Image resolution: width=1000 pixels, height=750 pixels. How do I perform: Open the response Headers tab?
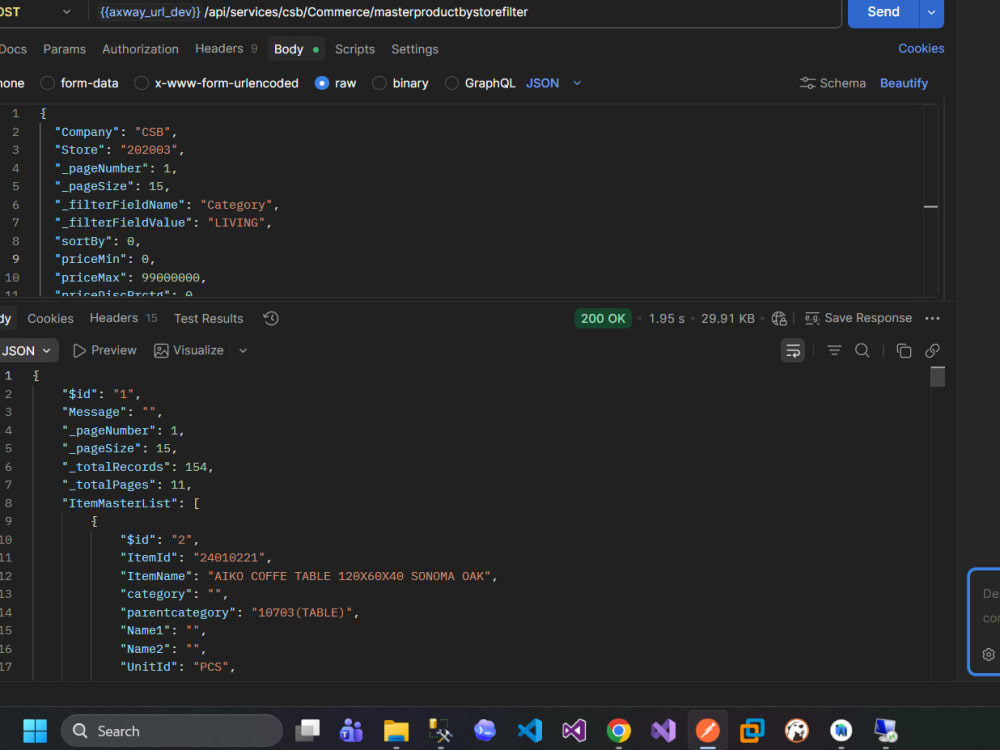click(123, 318)
